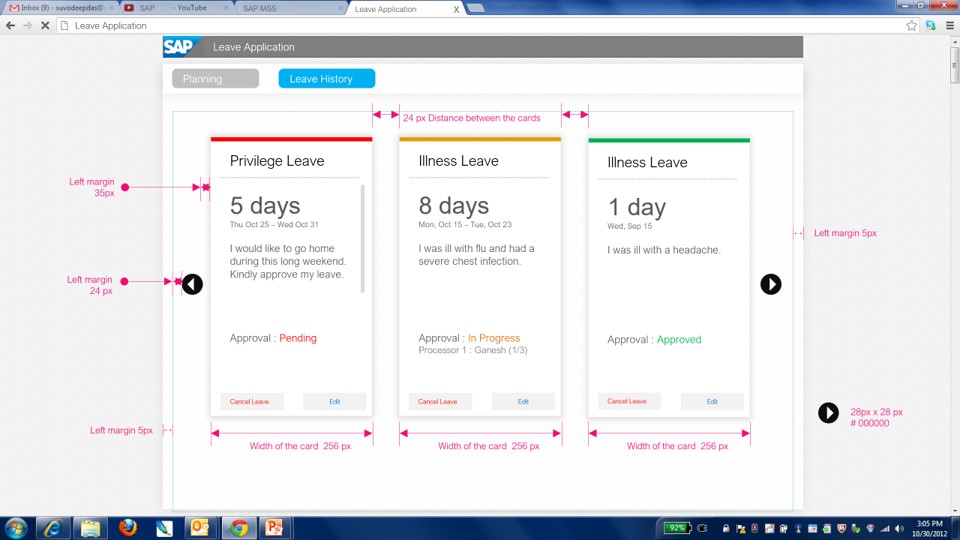Click the browser back arrow
This screenshot has height=540, width=960.
(11, 26)
